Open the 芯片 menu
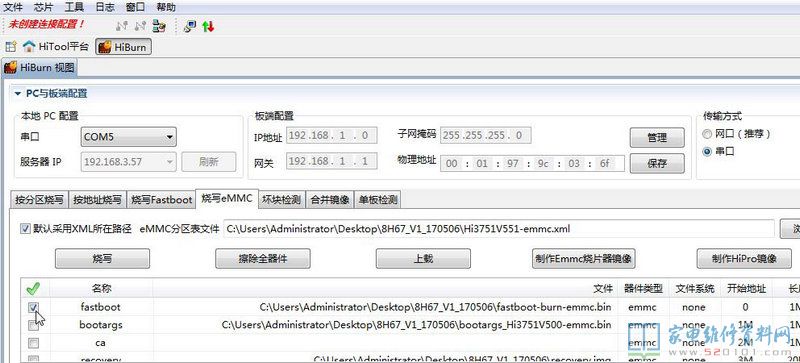Screen dimensions: 800x363 pos(43,7)
